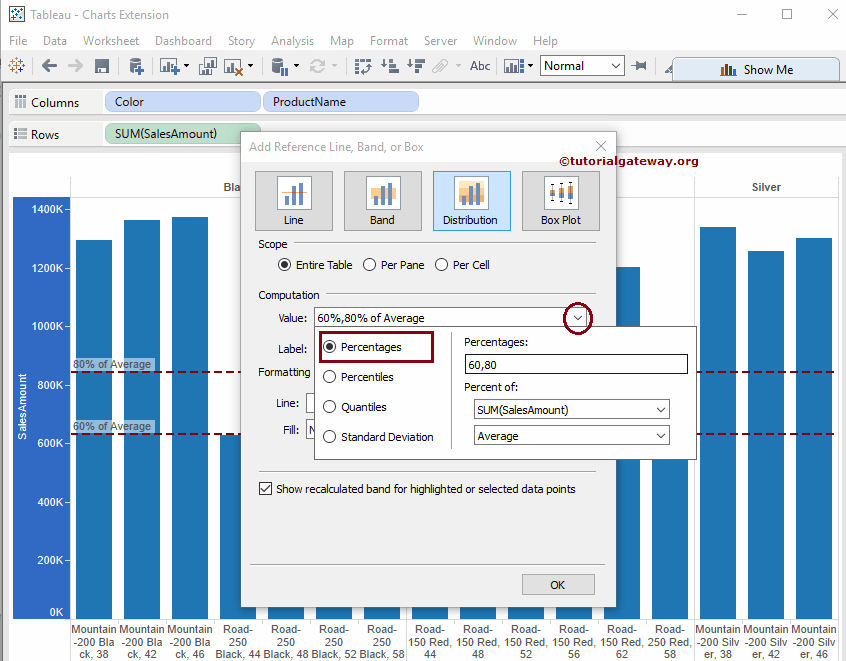Expand the Average aggregation dropdown
Viewport: 846px width, 661px height.
pyautogui.click(x=571, y=436)
